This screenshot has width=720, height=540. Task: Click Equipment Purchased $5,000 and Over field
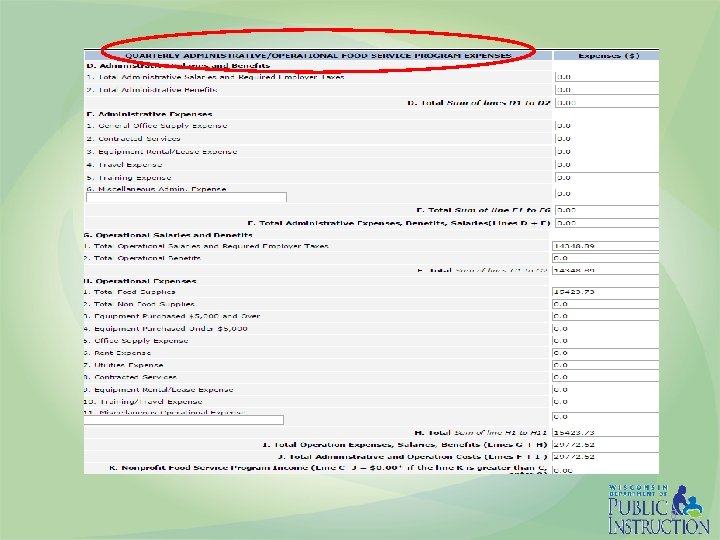click(x=605, y=316)
